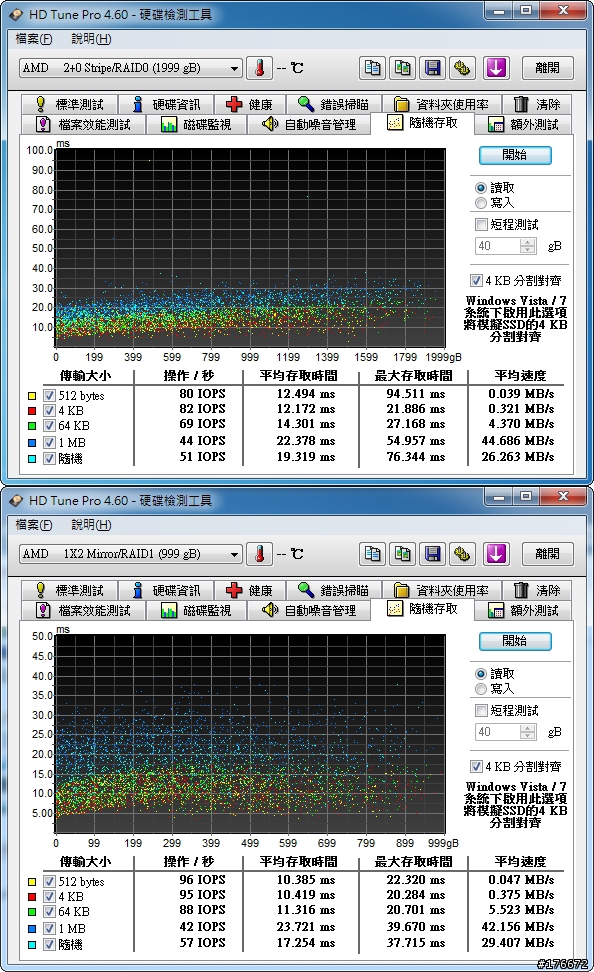
Task: Uncheck 4 KB transfer checkbox in top RAID0 window
Action: click(x=50, y=410)
